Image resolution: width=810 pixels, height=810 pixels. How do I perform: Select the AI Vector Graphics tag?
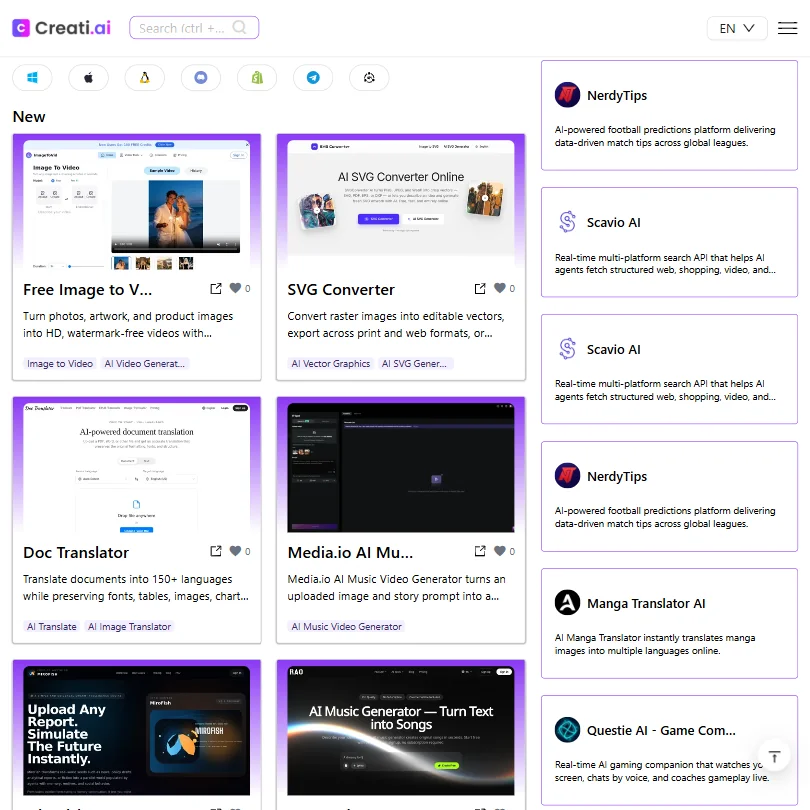pos(331,364)
